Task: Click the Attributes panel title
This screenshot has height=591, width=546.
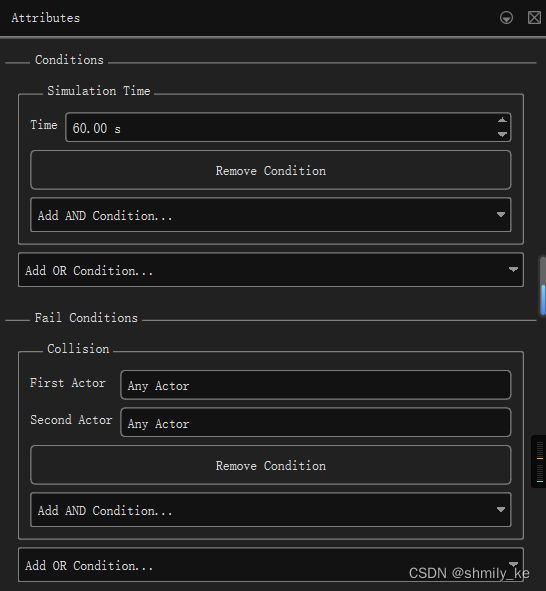Action: coord(46,18)
